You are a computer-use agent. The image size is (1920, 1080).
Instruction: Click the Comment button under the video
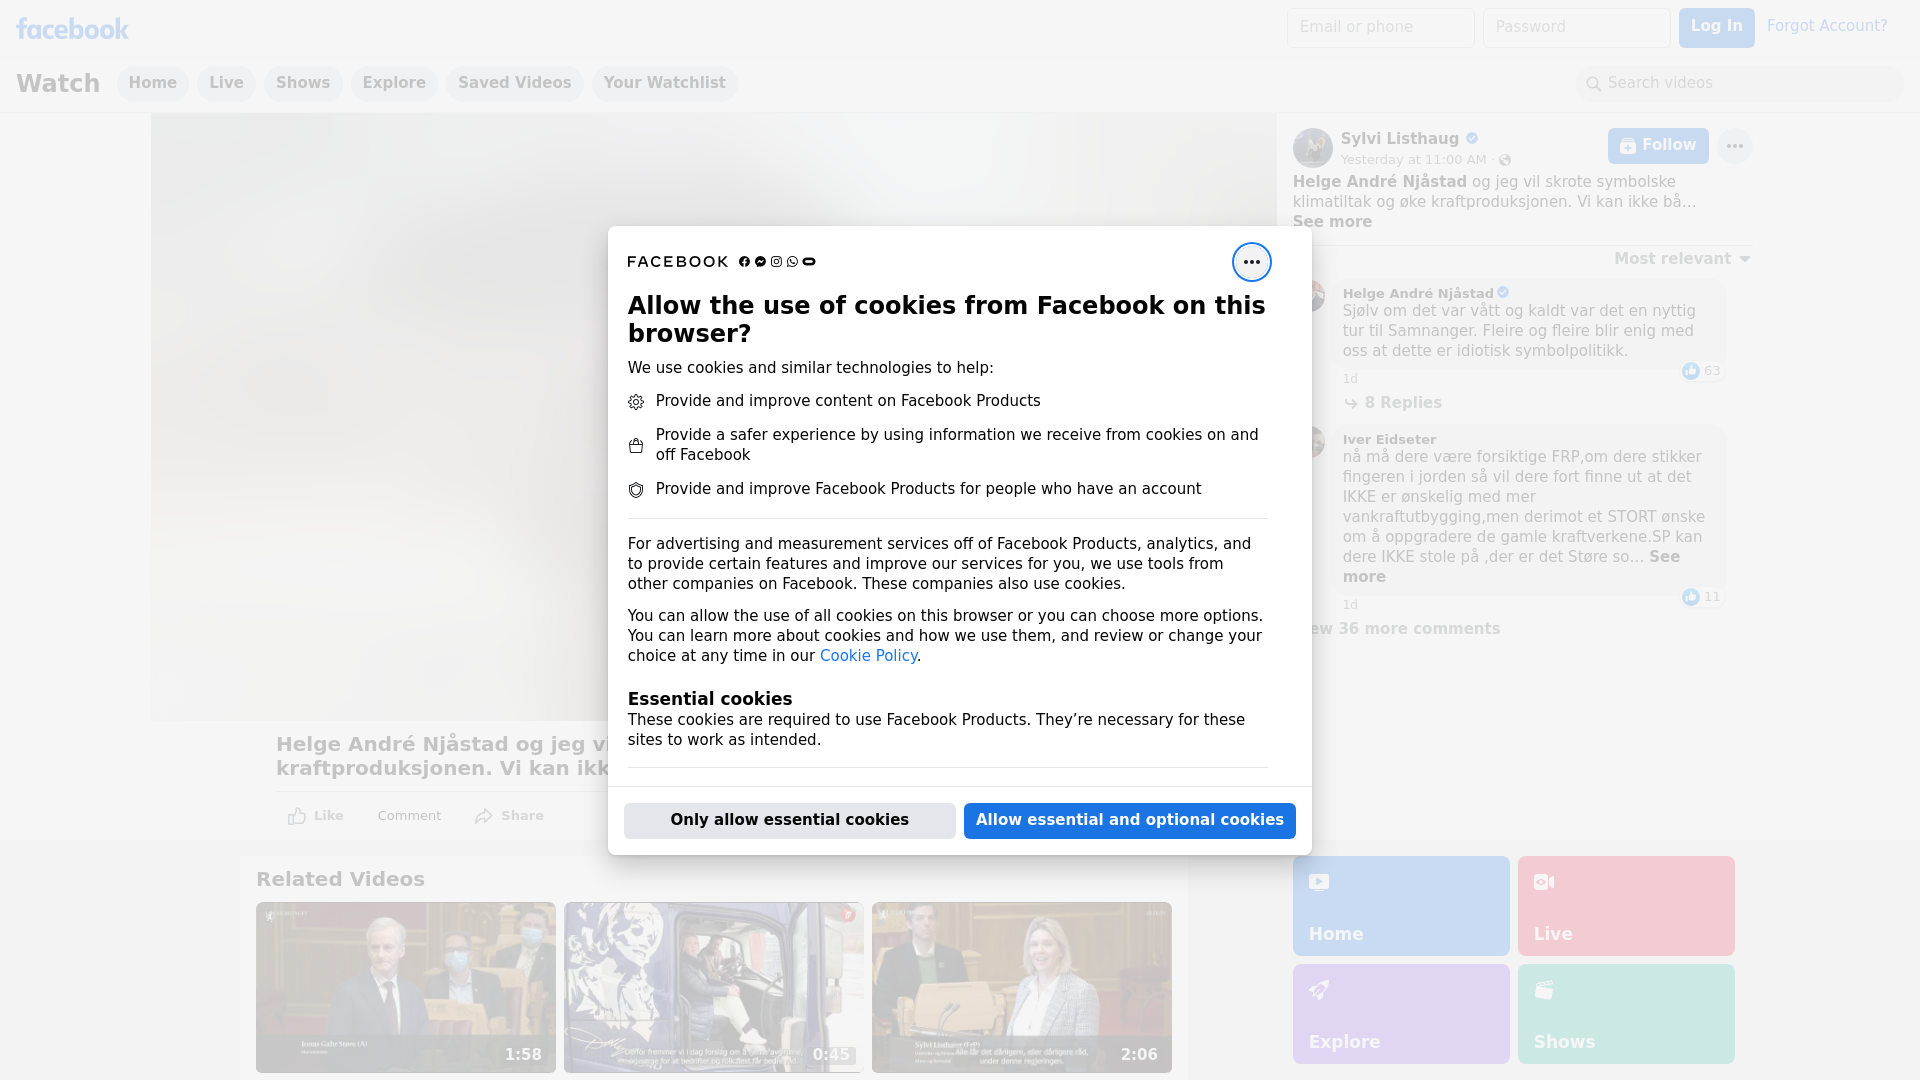pyautogui.click(x=409, y=816)
